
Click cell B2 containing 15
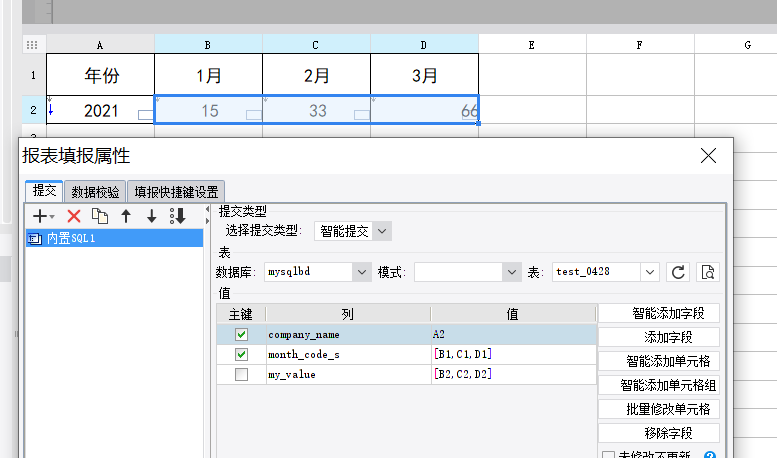(208, 110)
